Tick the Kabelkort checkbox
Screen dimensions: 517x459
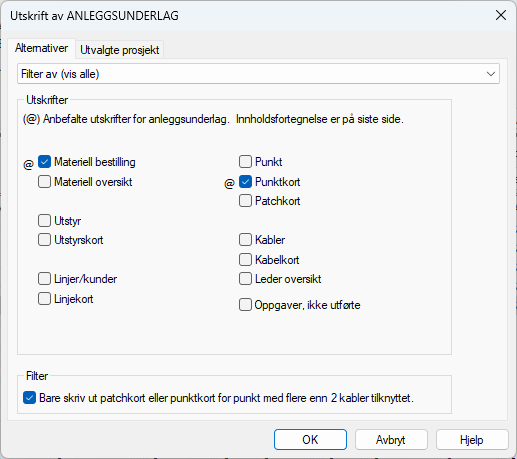[245, 259]
